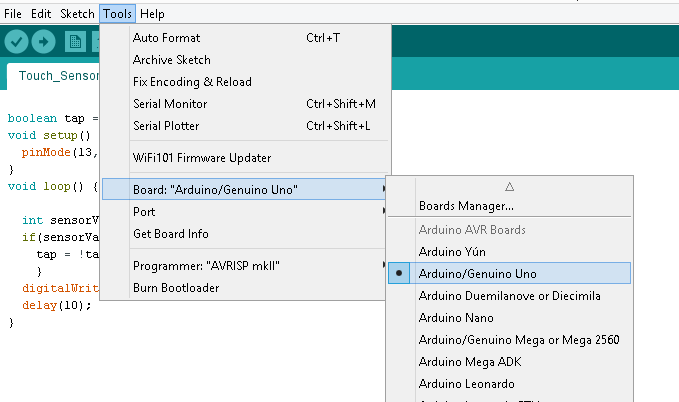This screenshot has width=679, height=402.
Task: Open Serial Monitor
Action: click(x=245, y=104)
